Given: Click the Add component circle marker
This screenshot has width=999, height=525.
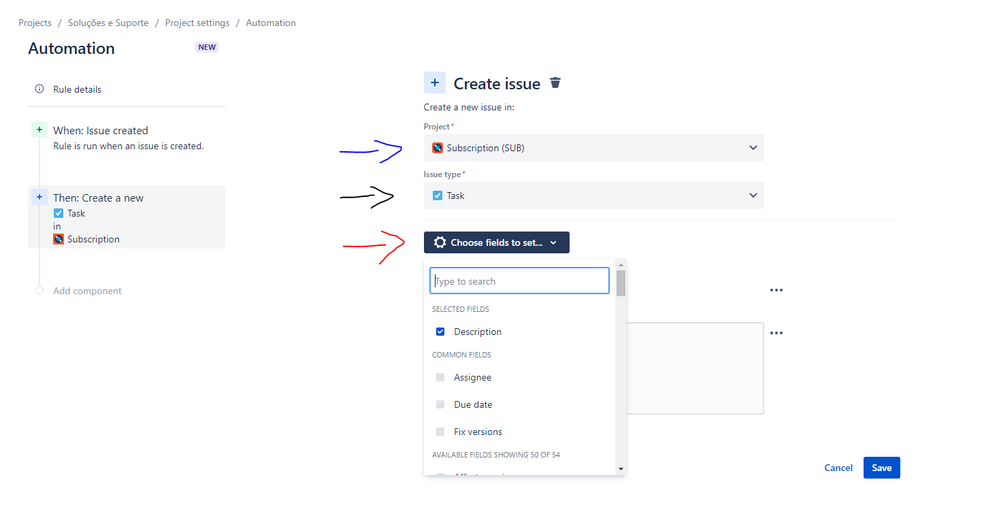Looking at the screenshot, I should click(40, 291).
